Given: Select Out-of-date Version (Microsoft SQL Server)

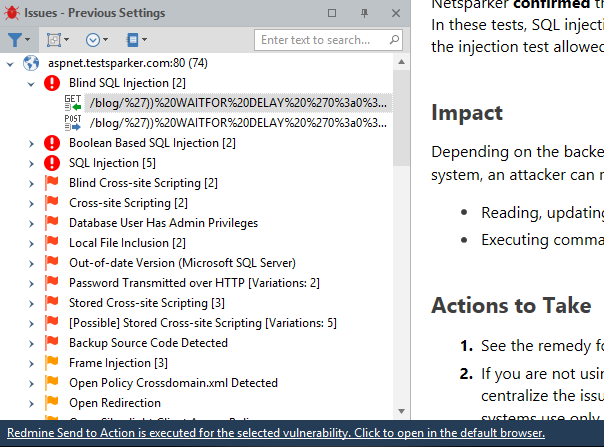Looking at the screenshot, I should [182, 262].
